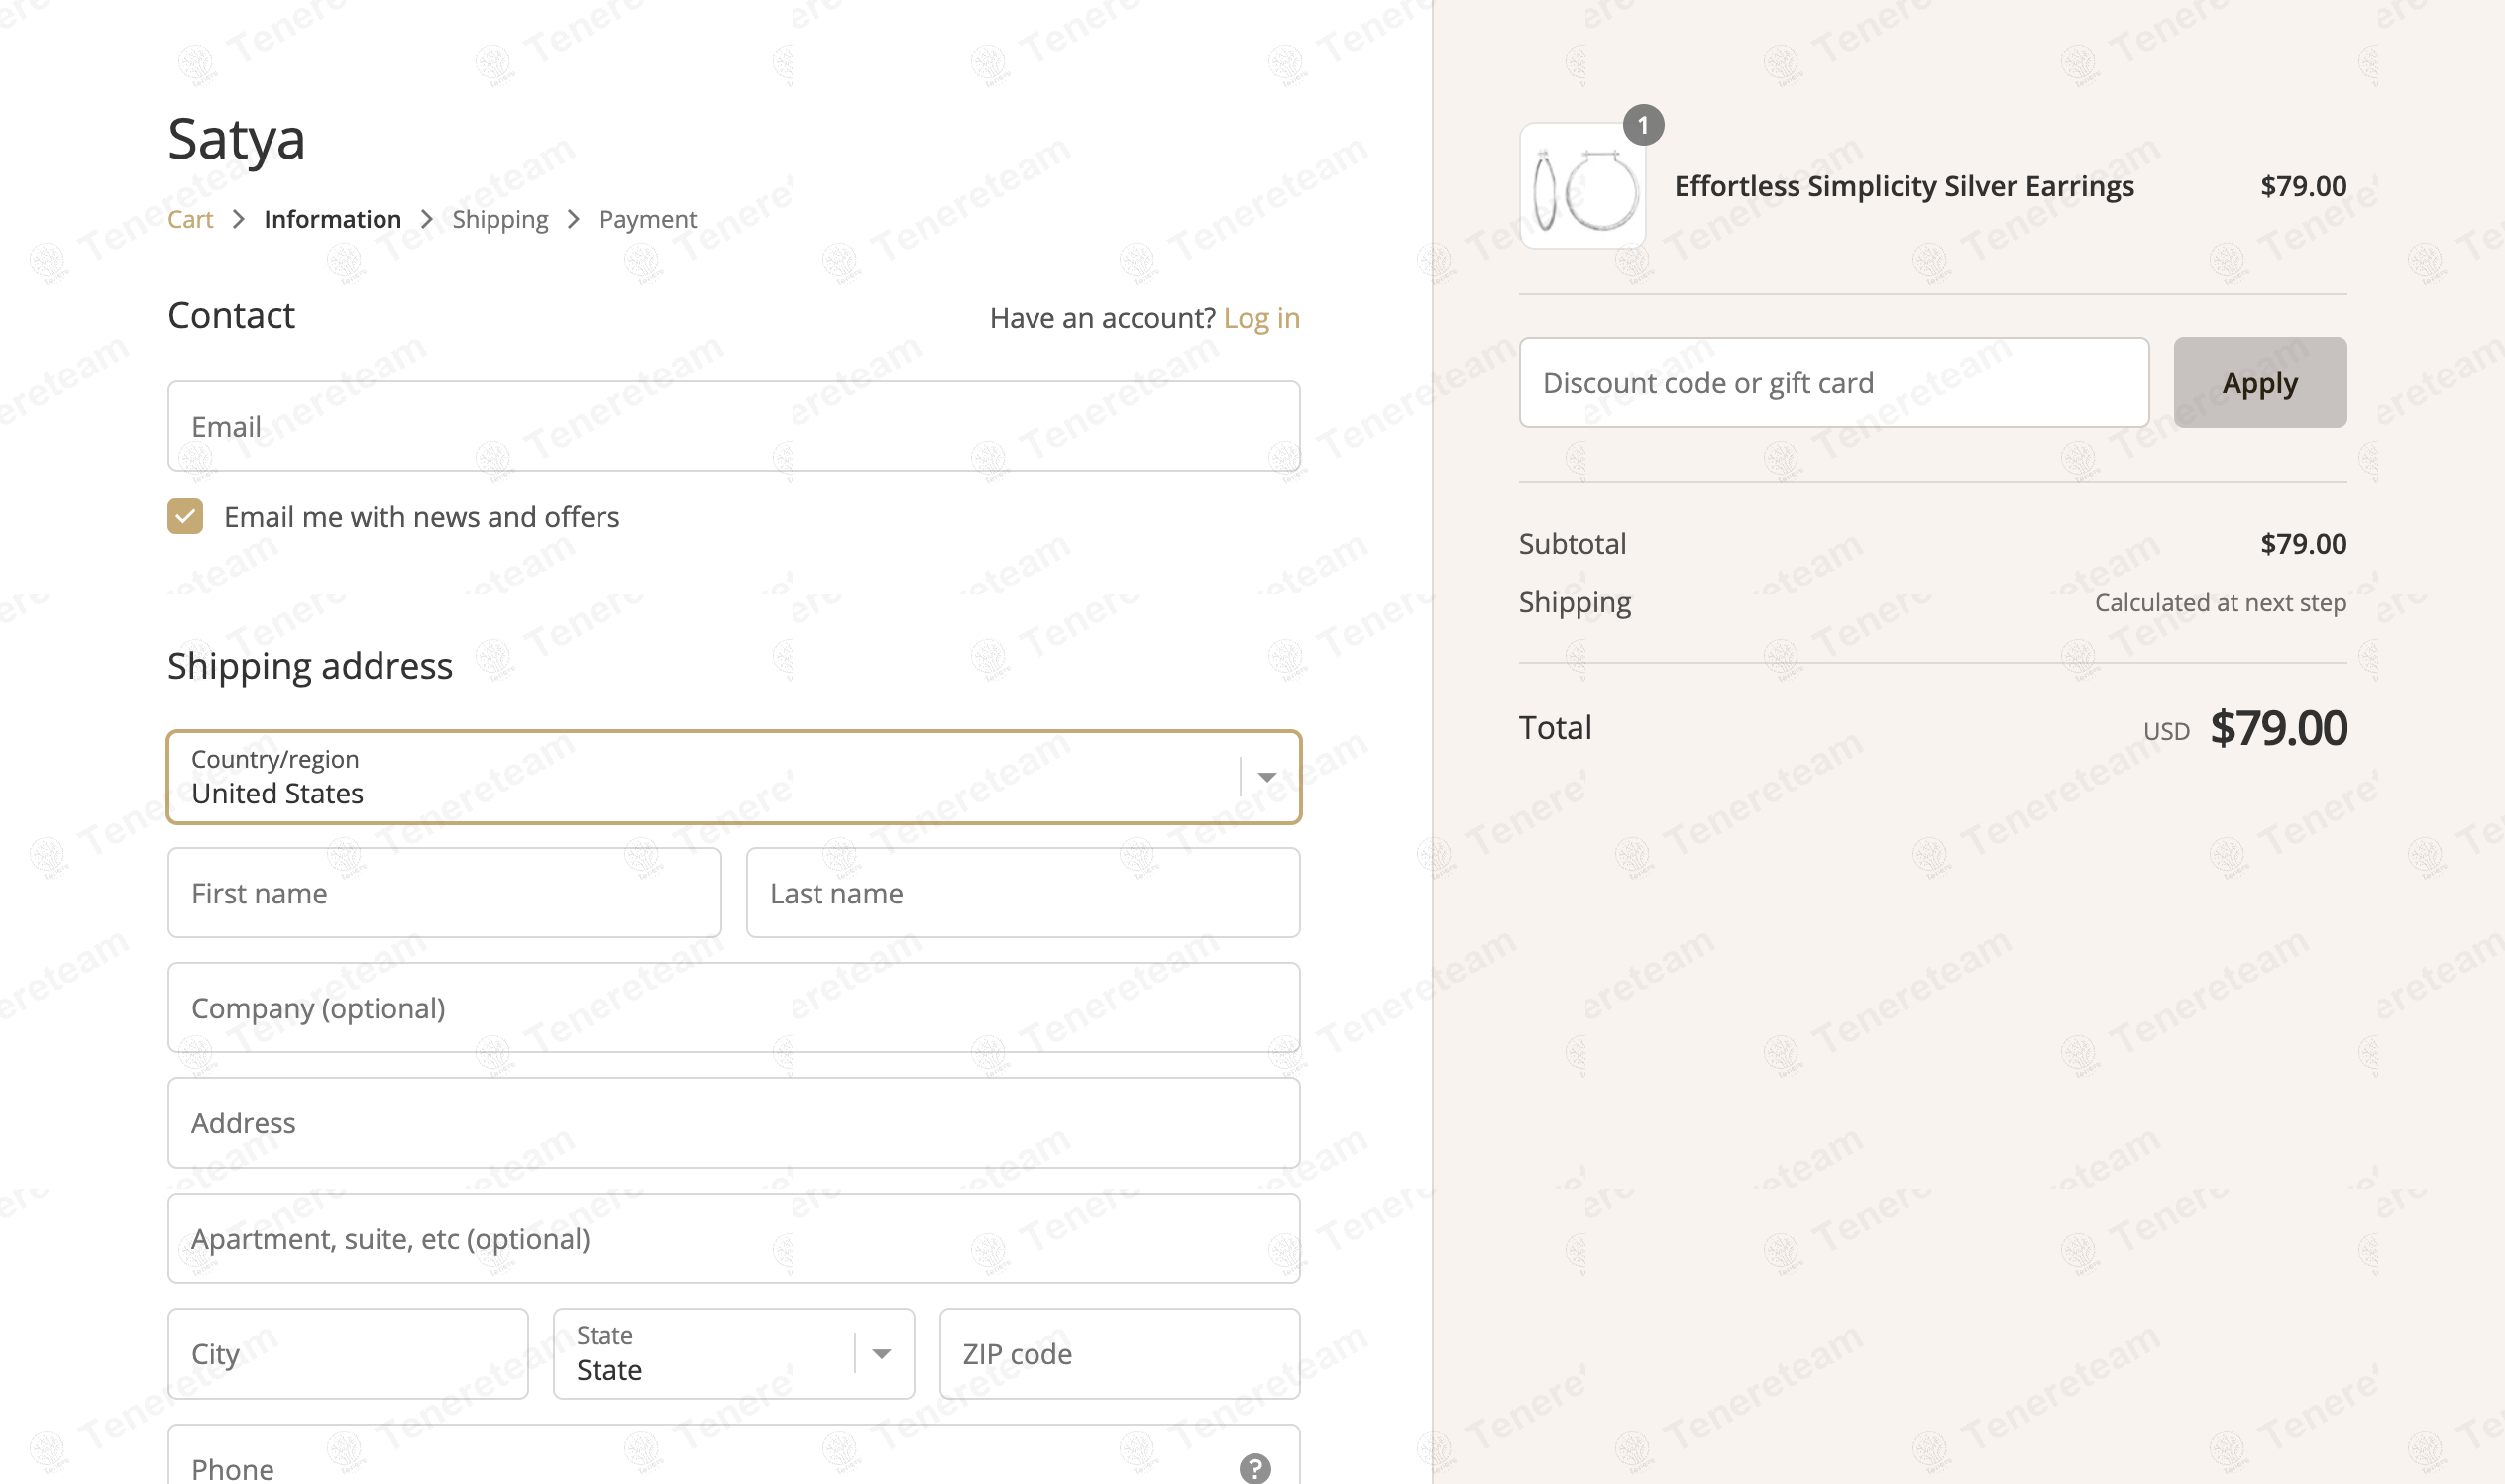Click the Effortless Simplicity Silver Earrings title
Viewport: 2505px width, 1484px height.
click(1904, 186)
